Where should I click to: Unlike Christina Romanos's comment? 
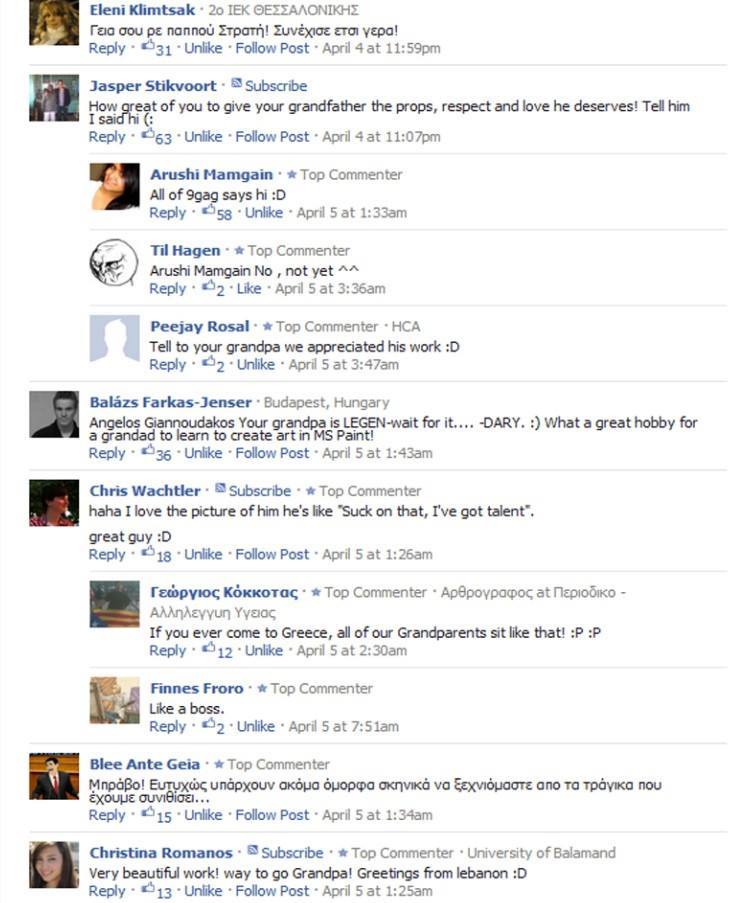coord(203,891)
